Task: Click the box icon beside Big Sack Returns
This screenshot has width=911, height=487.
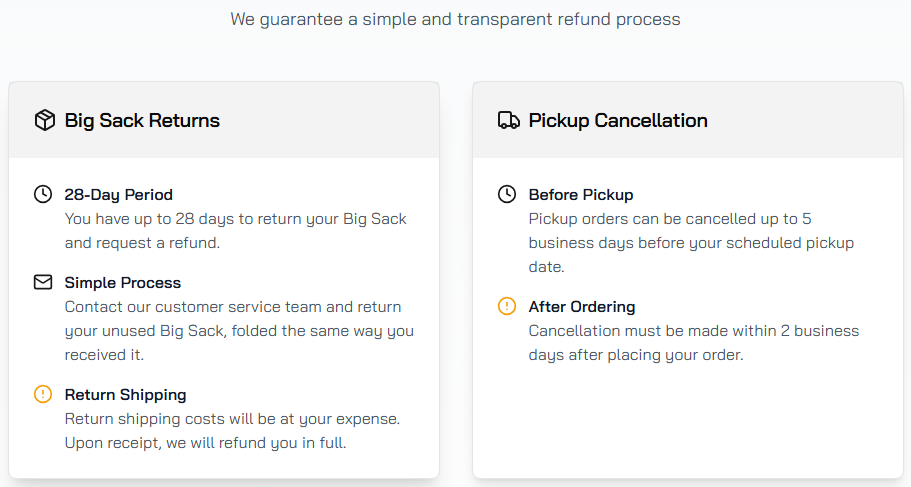Action: coord(44,121)
